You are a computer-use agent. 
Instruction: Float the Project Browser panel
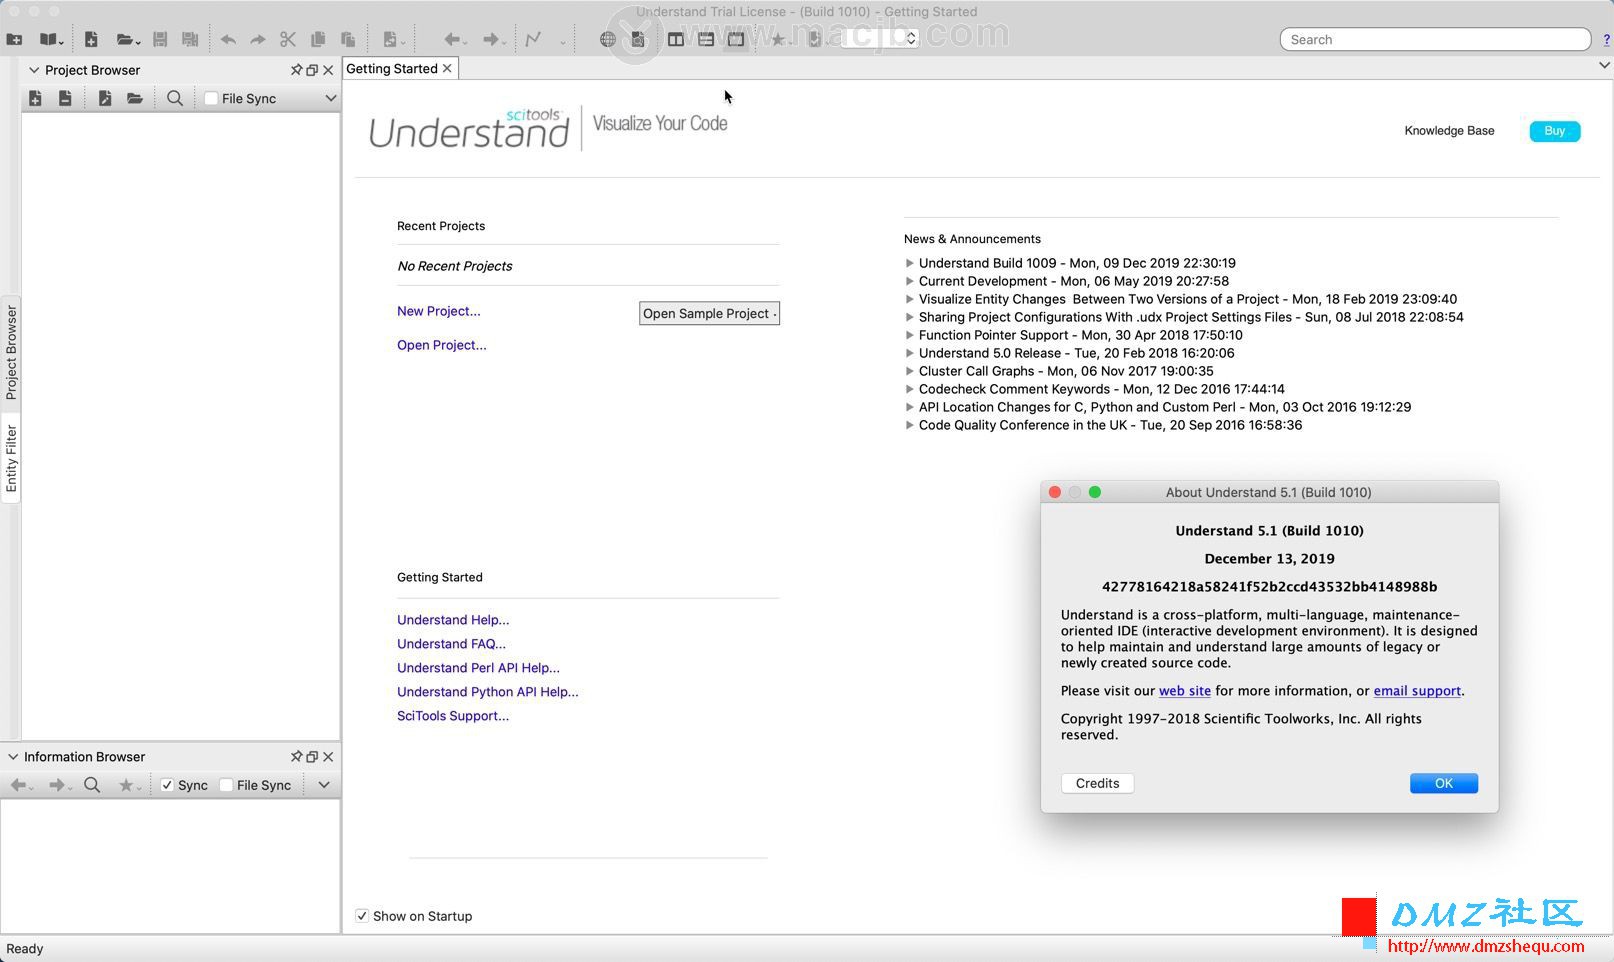[x=312, y=70]
